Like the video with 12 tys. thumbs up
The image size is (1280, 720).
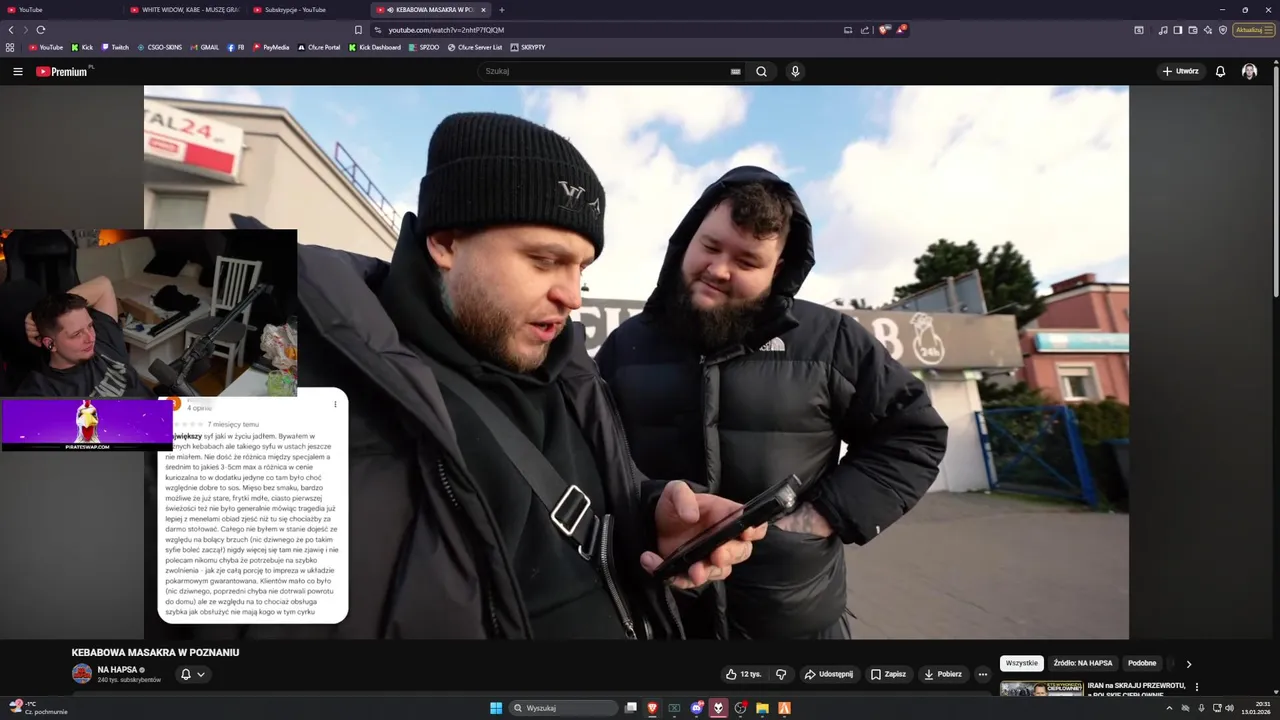pos(743,674)
